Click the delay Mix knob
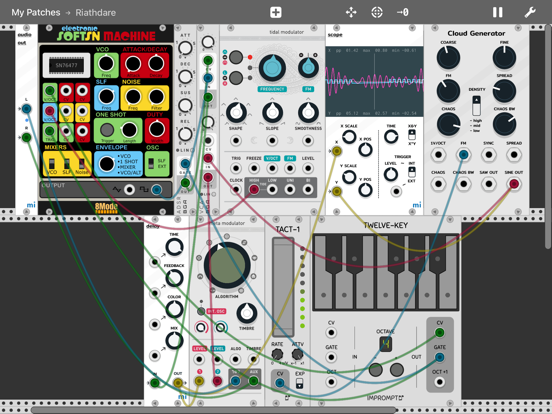 pyautogui.click(x=174, y=340)
